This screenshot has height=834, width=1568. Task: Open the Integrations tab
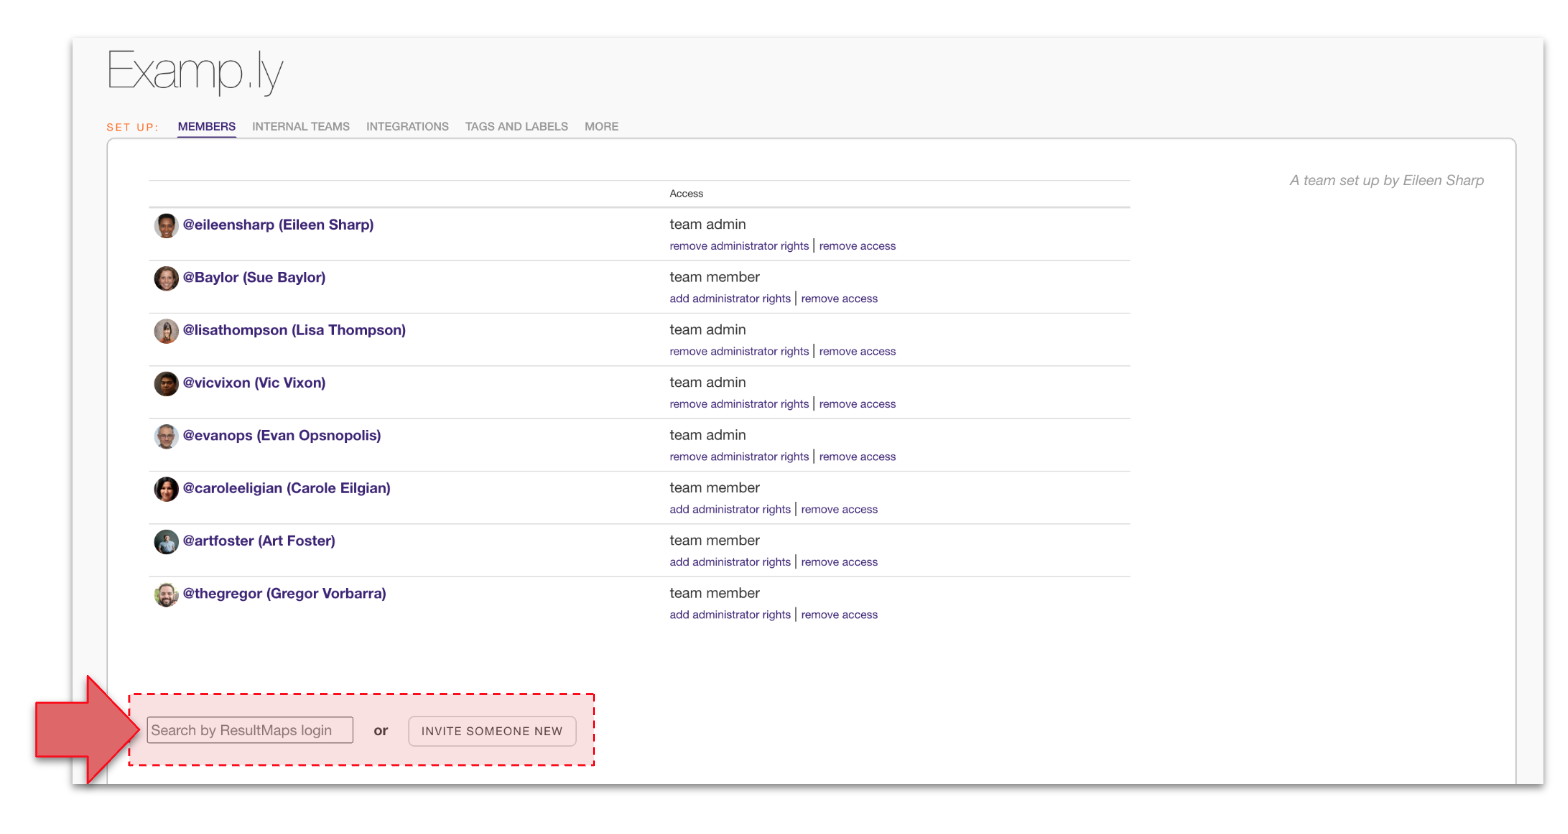point(407,127)
